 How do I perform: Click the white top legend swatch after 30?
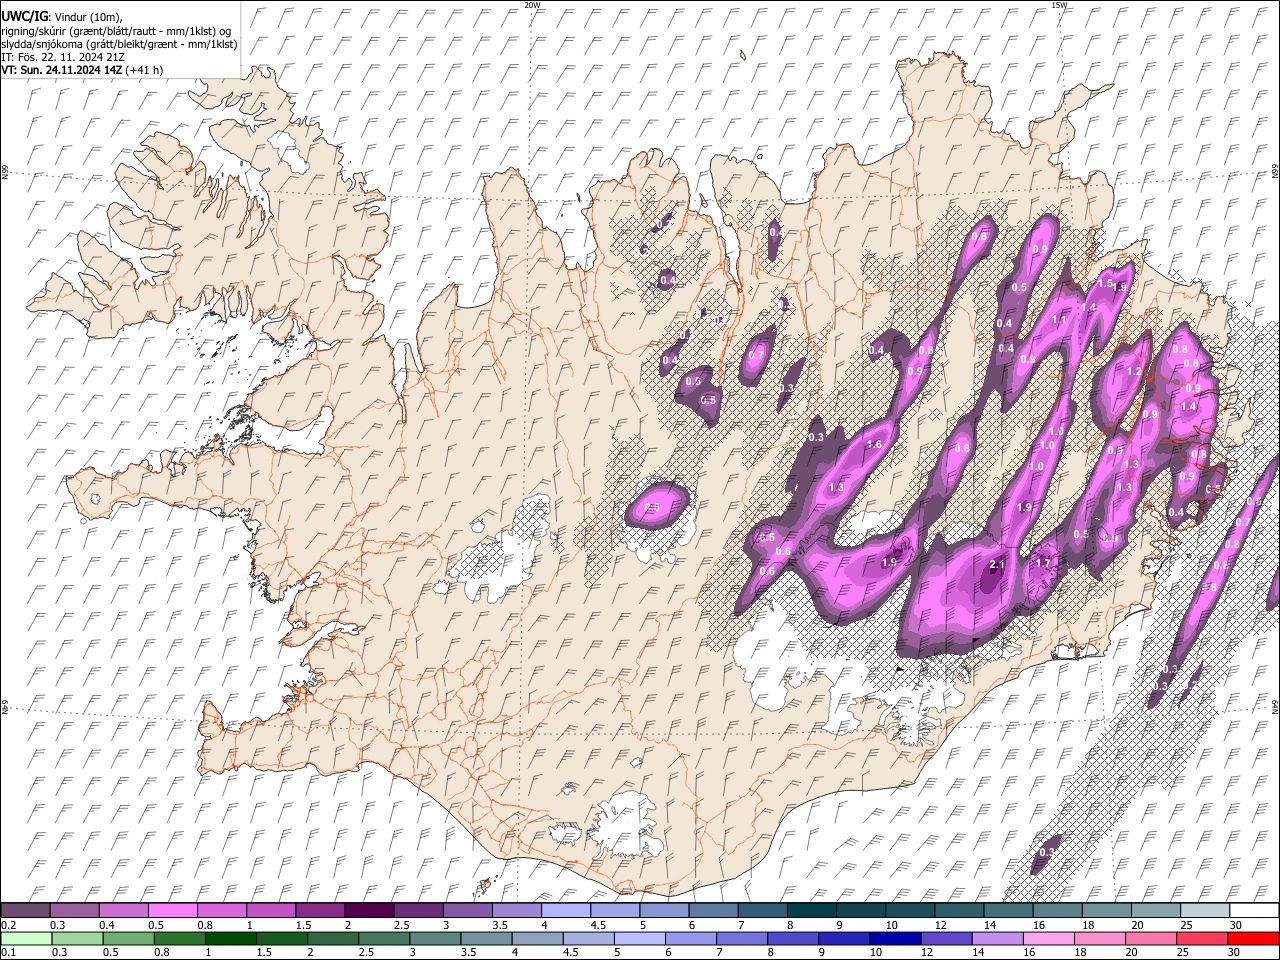1254,911
